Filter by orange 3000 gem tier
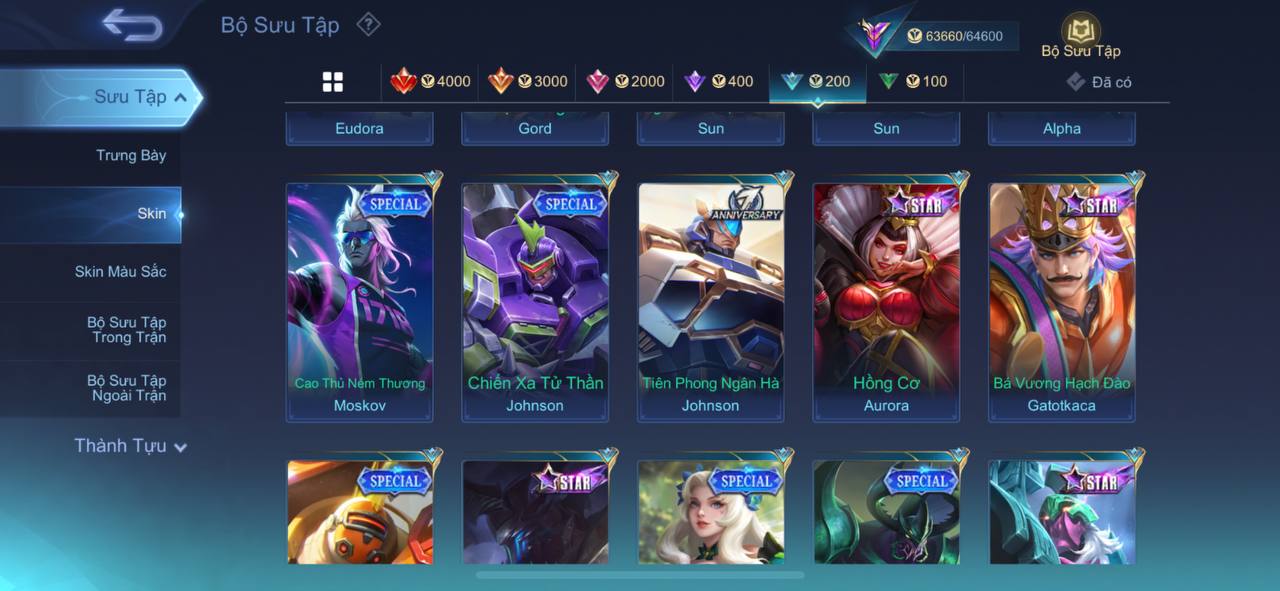This screenshot has width=1280, height=591. [528, 82]
